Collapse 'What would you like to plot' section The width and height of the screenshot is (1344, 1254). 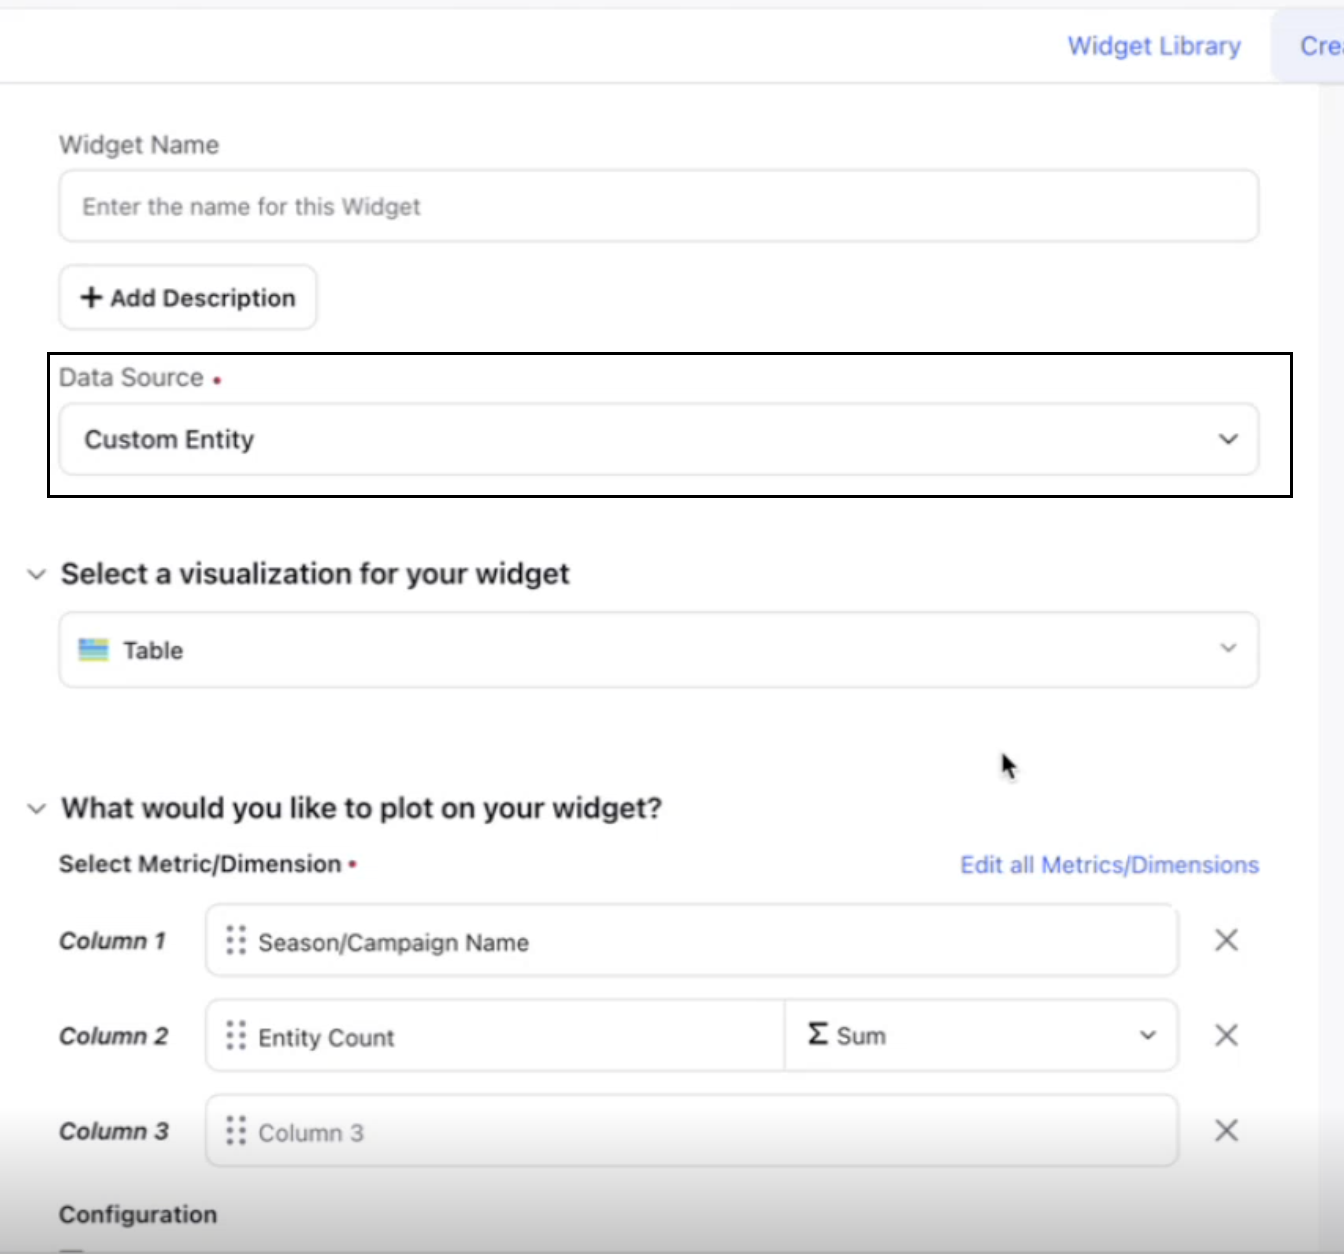(37, 808)
